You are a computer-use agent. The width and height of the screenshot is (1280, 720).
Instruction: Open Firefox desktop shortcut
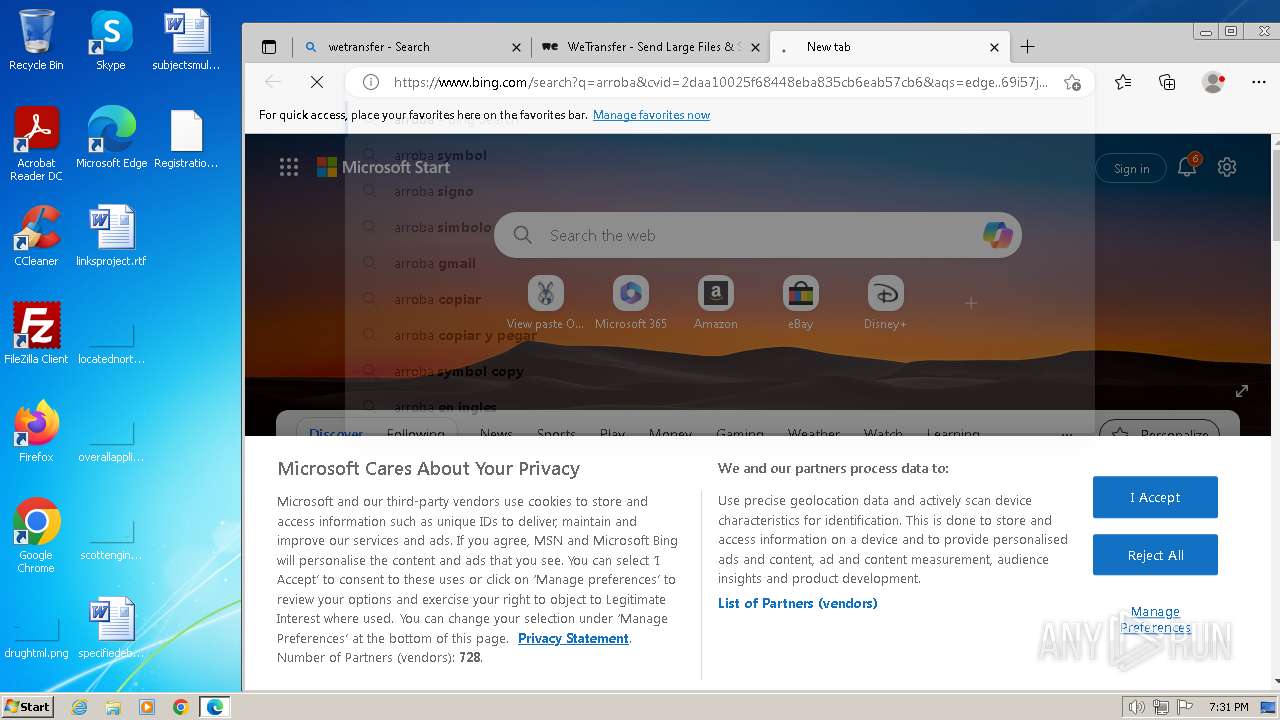point(36,431)
